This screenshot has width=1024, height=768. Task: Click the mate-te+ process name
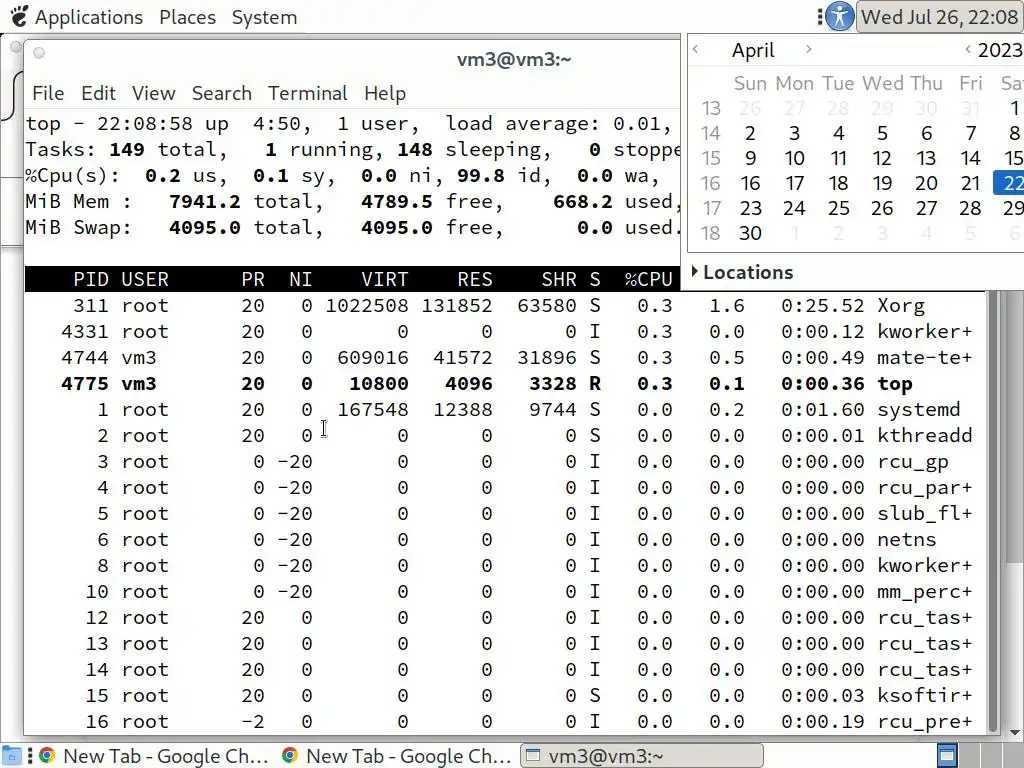click(x=925, y=358)
